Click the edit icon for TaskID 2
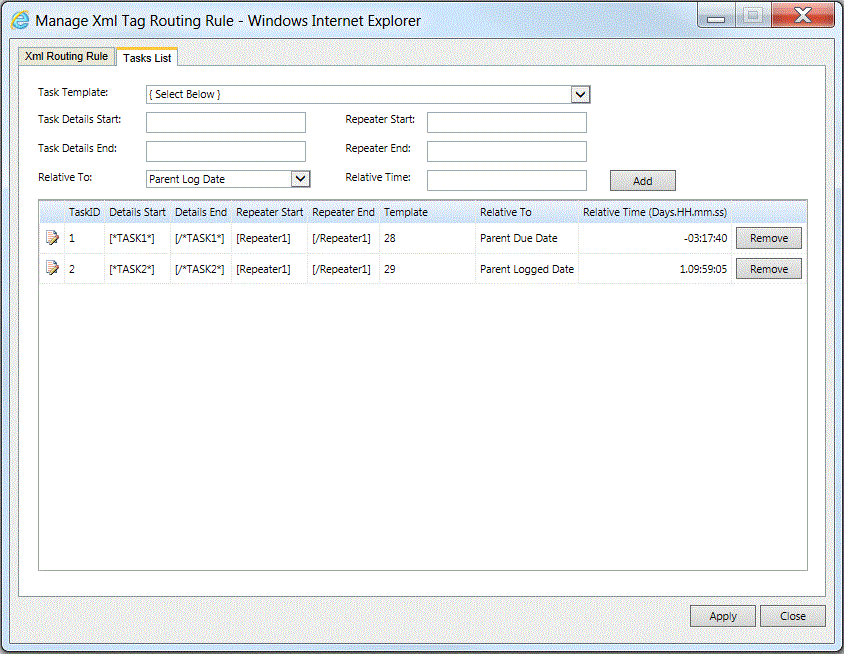 click(51, 268)
